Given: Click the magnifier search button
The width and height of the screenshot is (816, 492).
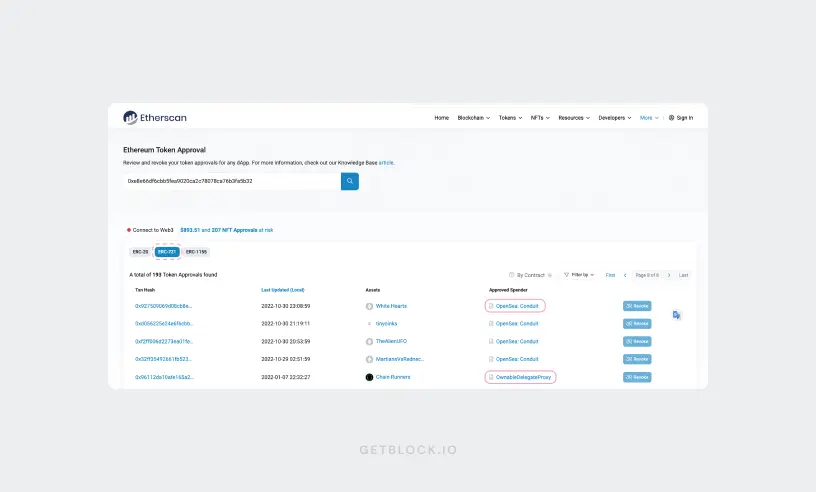Looking at the screenshot, I should (350, 181).
